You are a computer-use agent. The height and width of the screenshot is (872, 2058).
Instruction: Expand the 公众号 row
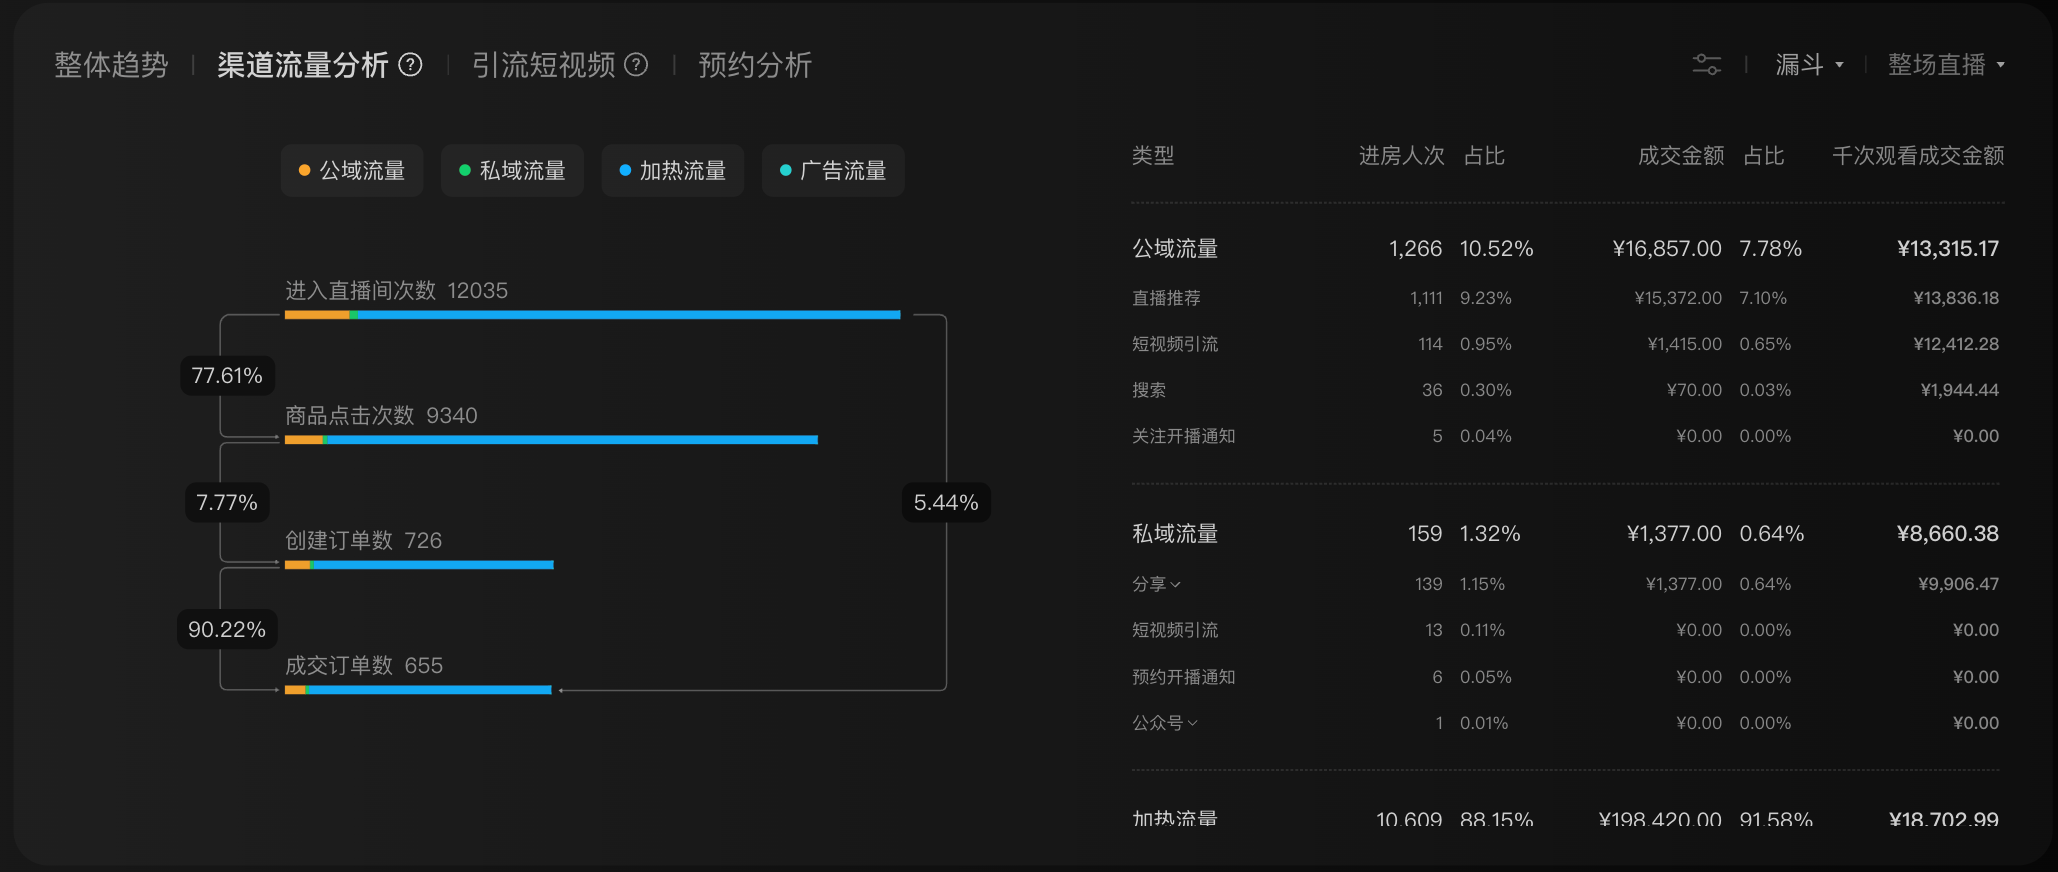(1165, 723)
